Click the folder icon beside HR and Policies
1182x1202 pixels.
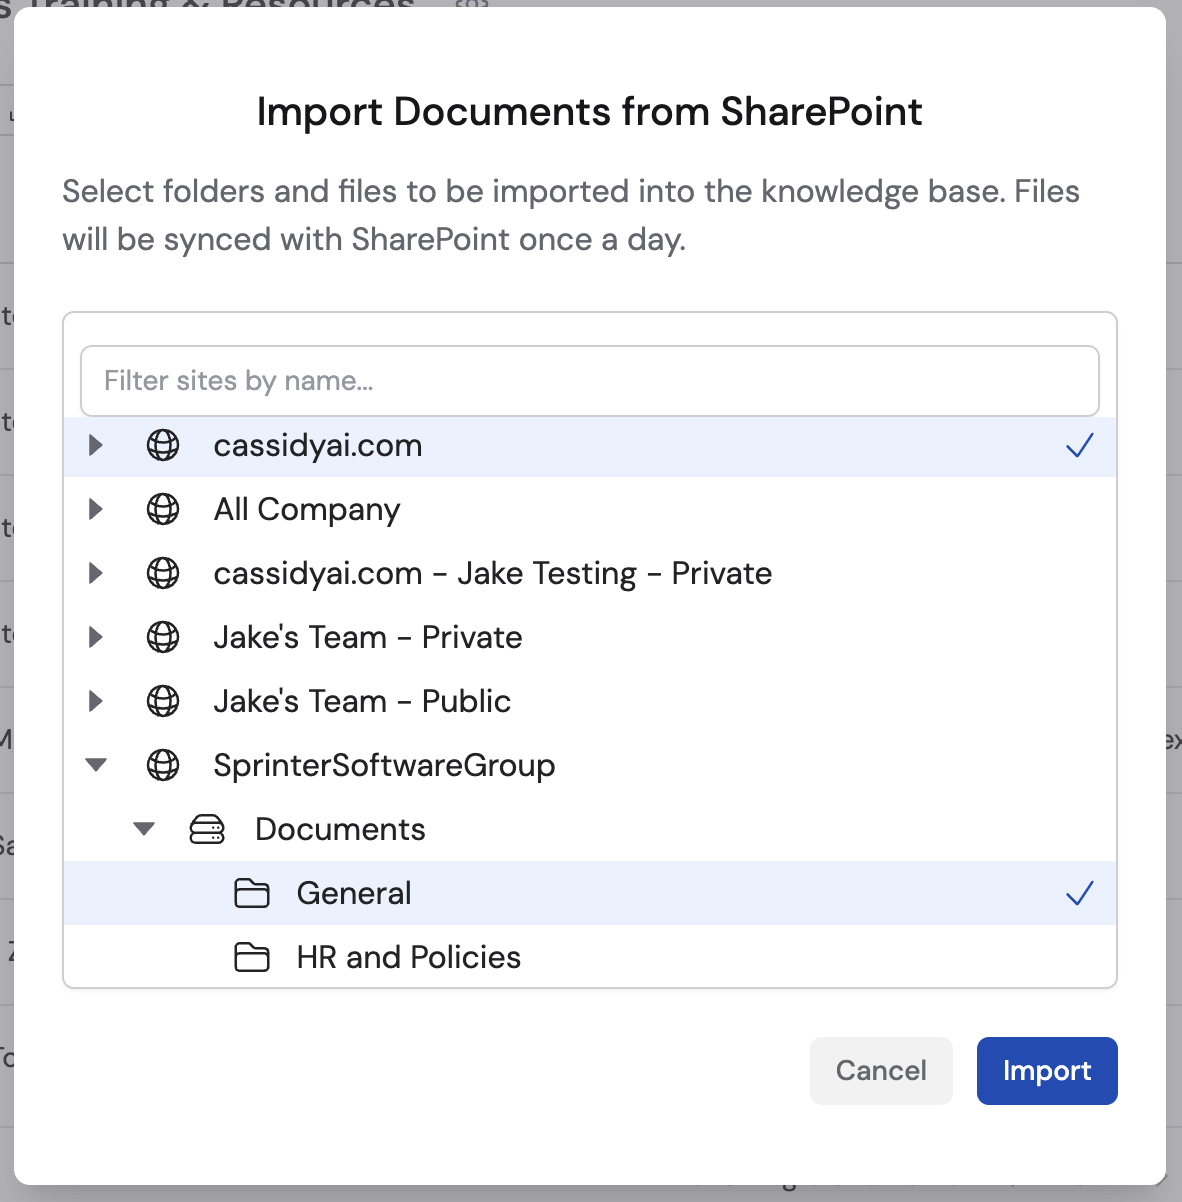click(x=253, y=957)
